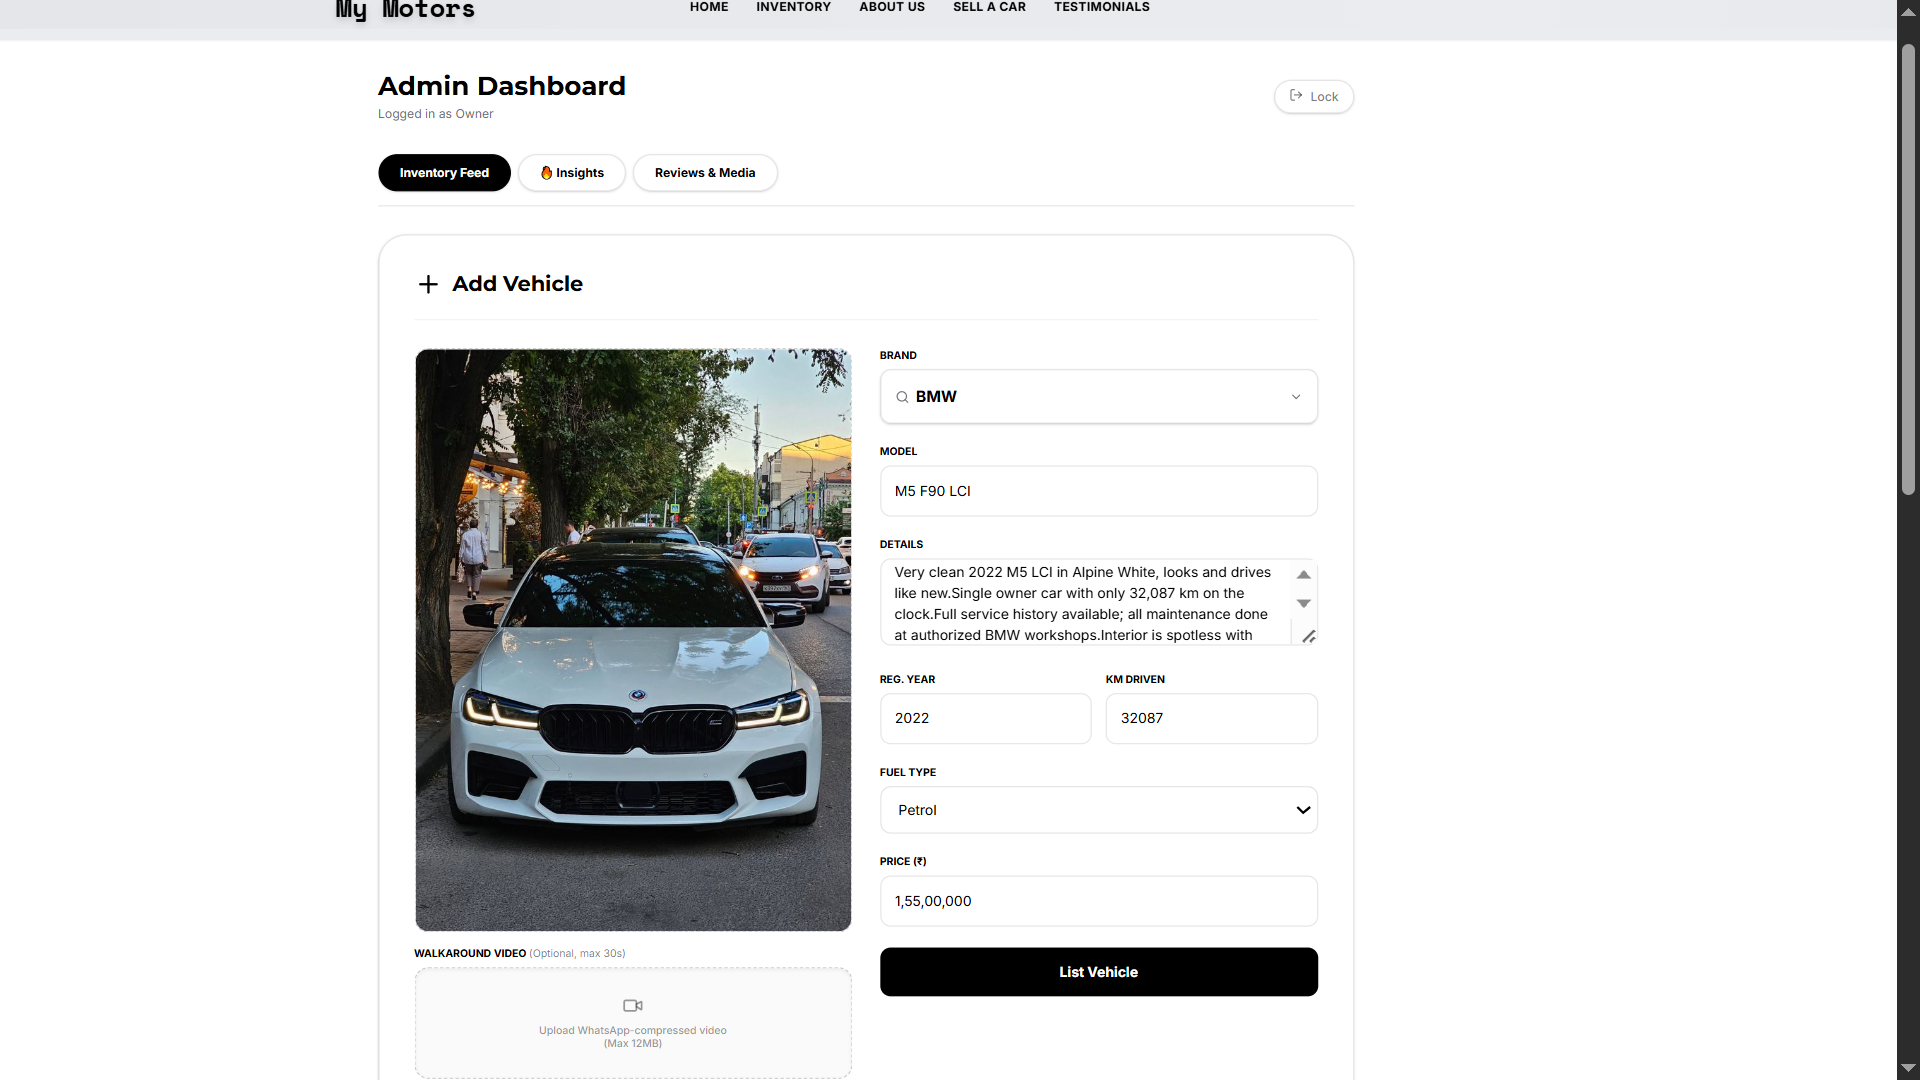Click the page scrollbar thumb
The width and height of the screenshot is (1920, 1080).
pyautogui.click(x=1908, y=270)
